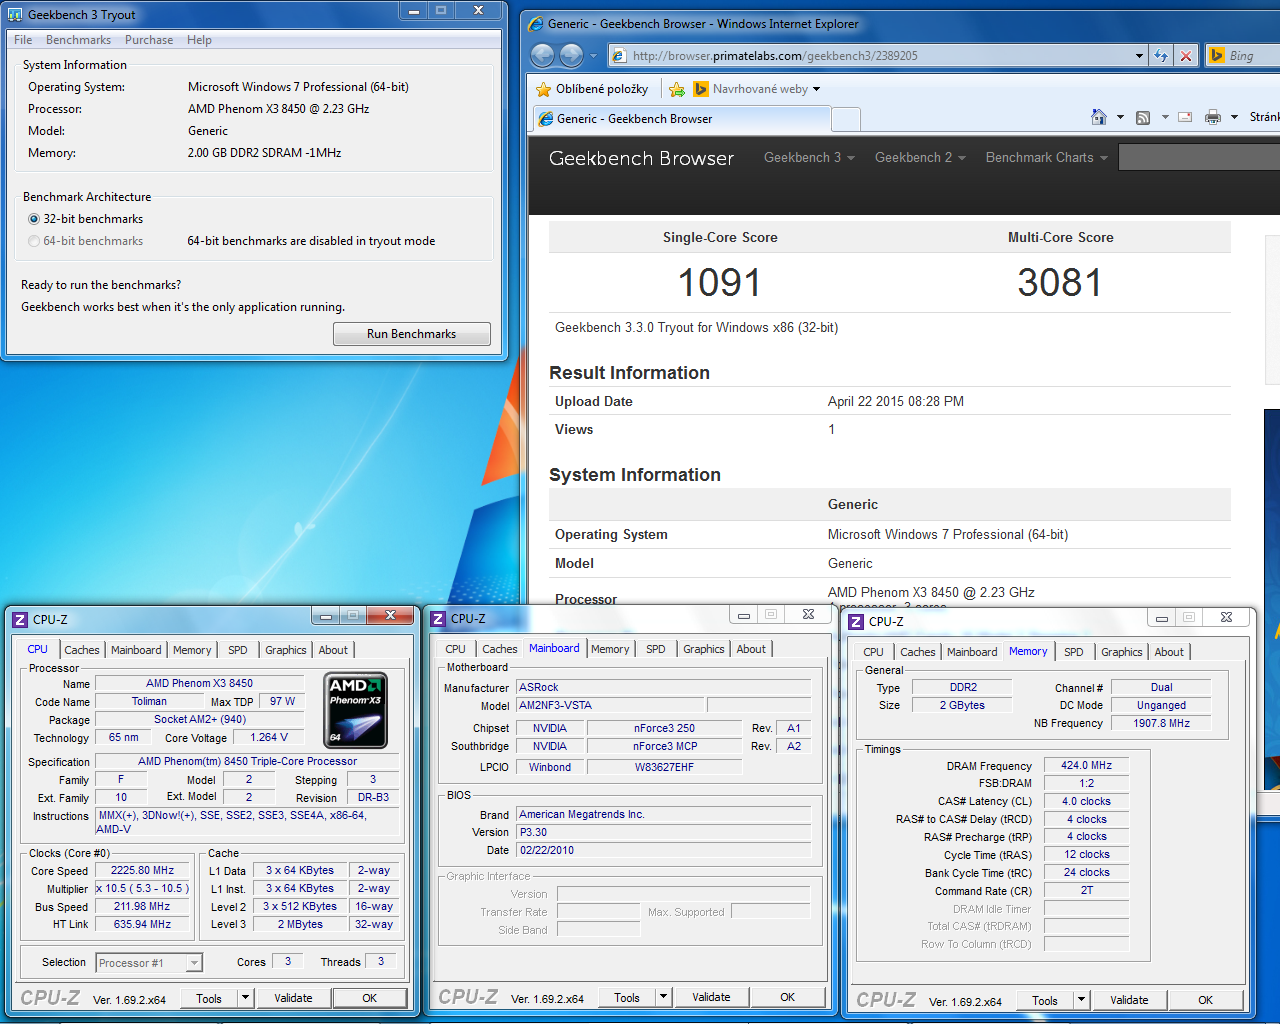Open the Purchase menu in Geekbench

point(149,40)
